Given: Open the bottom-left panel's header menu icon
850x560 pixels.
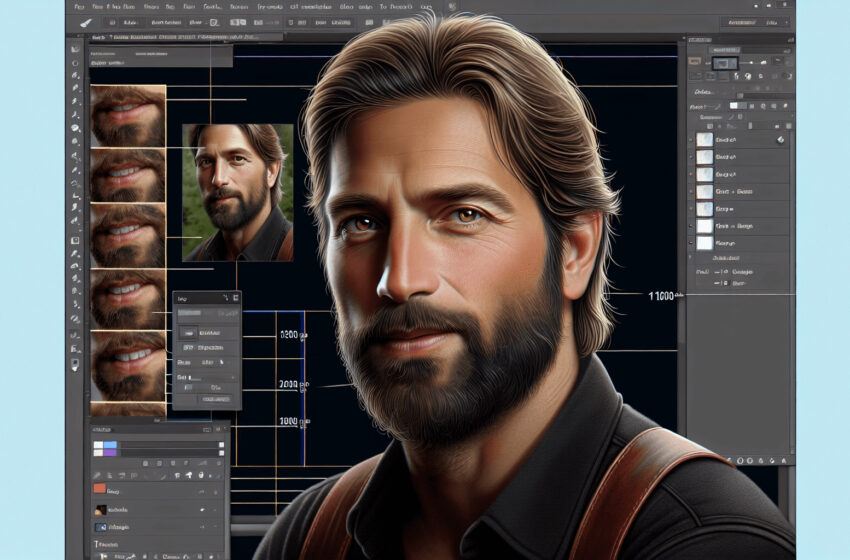Looking at the screenshot, I should [x=218, y=429].
